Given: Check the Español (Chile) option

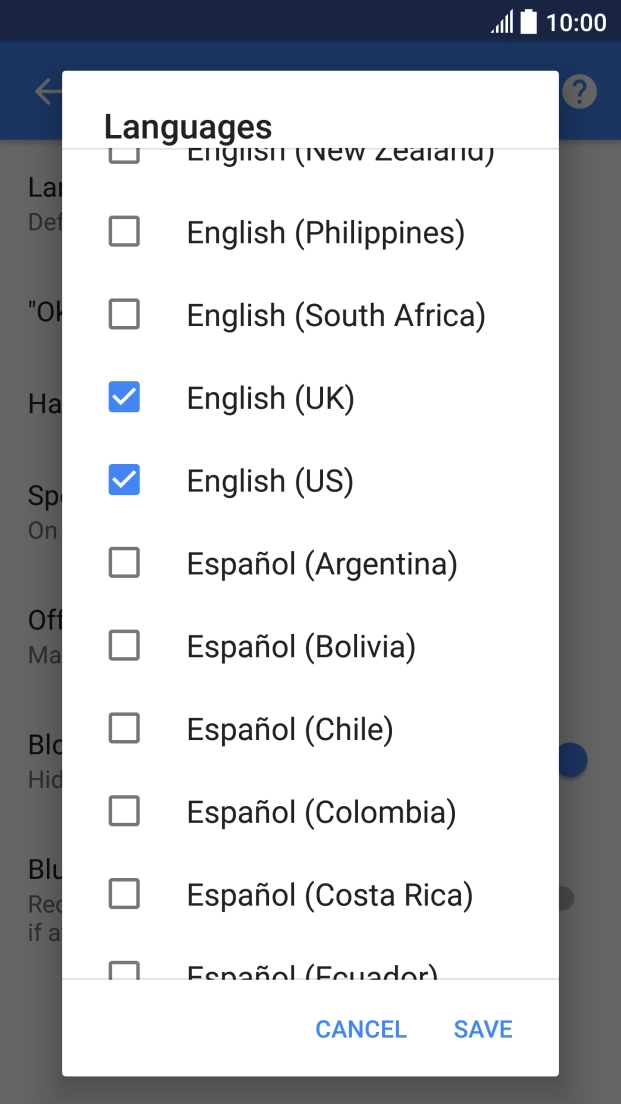Looking at the screenshot, I should click(x=124, y=728).
